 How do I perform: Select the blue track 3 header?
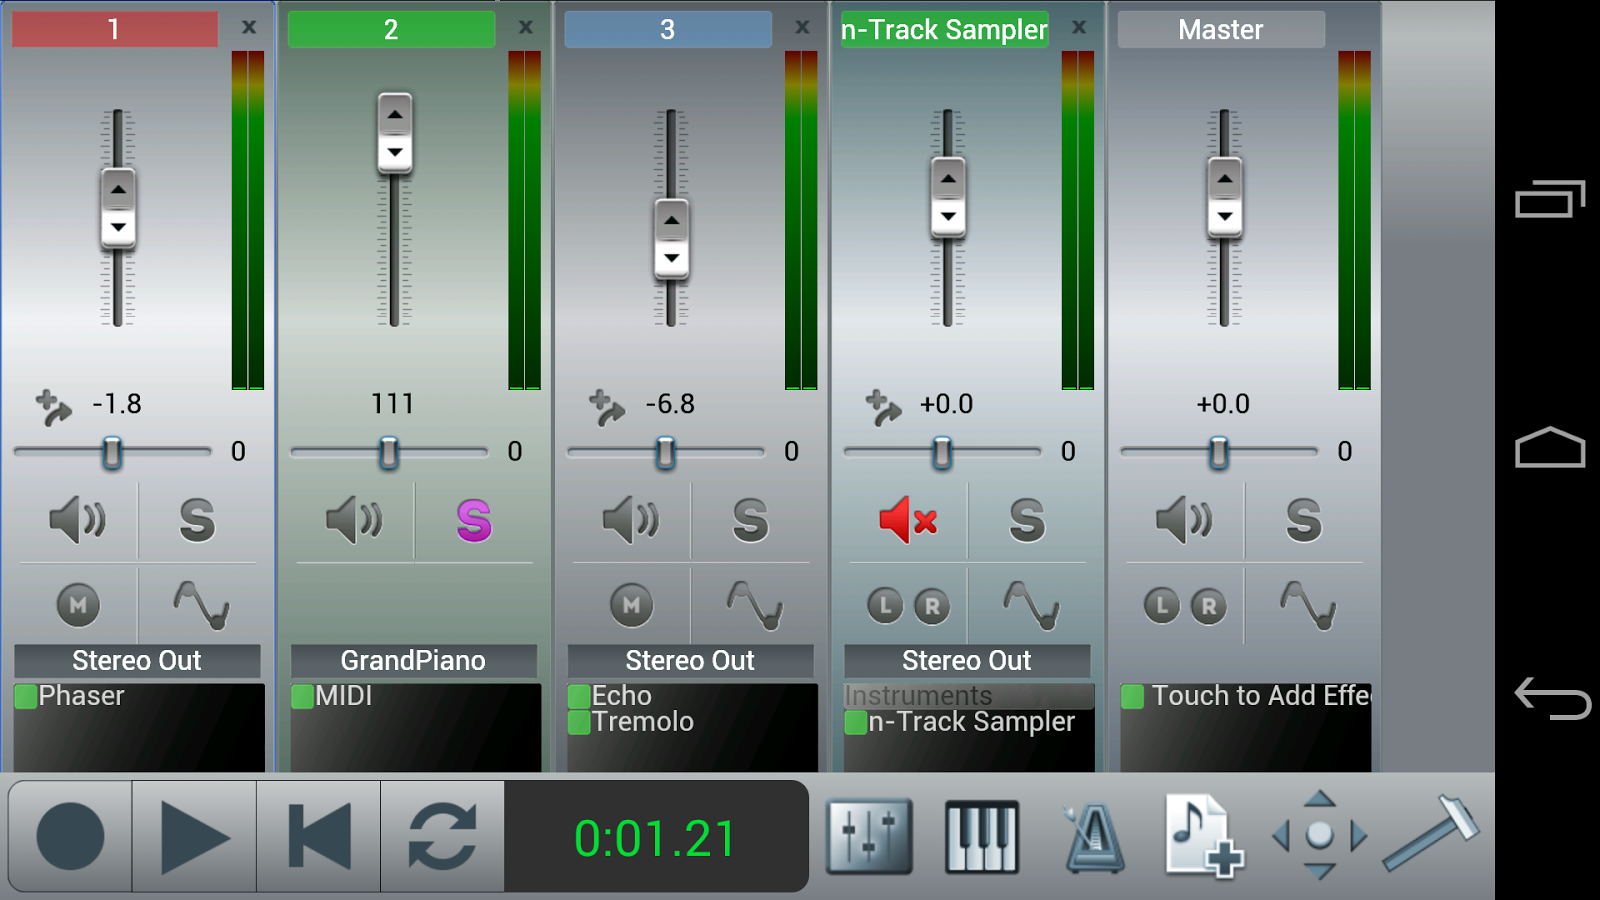click(x=668, y=29)
